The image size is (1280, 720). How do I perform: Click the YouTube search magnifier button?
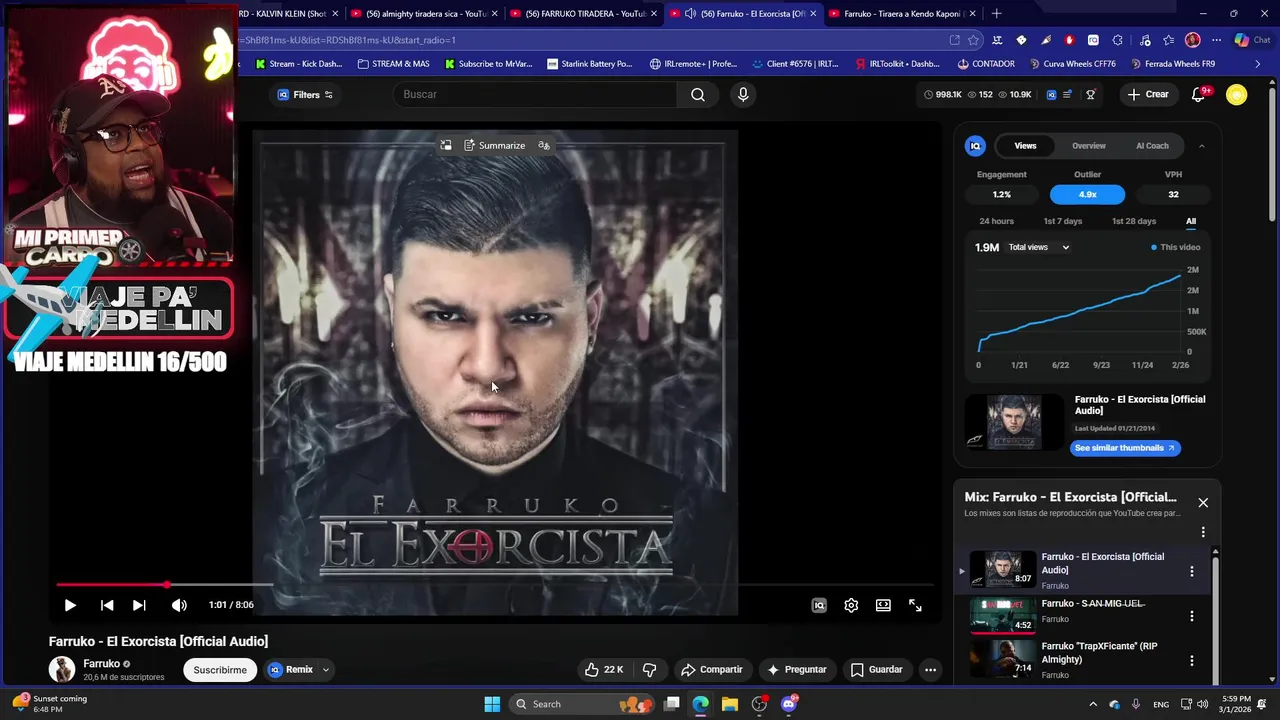tap(698, 94)
